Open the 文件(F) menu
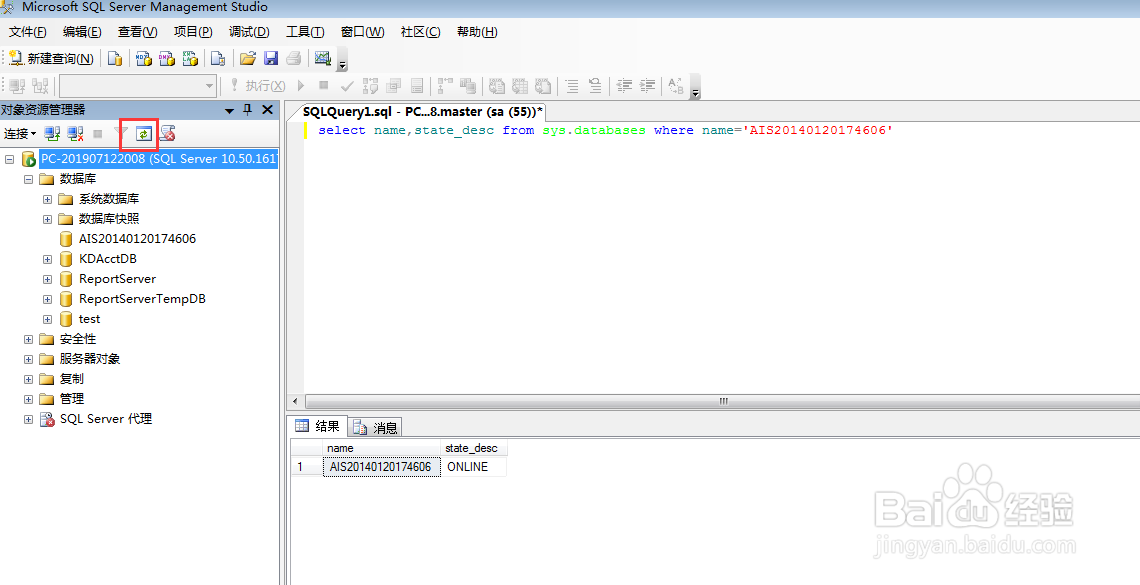Image resolution: width=1140 pixels, height=585 pixels. [x=28, y=32]
